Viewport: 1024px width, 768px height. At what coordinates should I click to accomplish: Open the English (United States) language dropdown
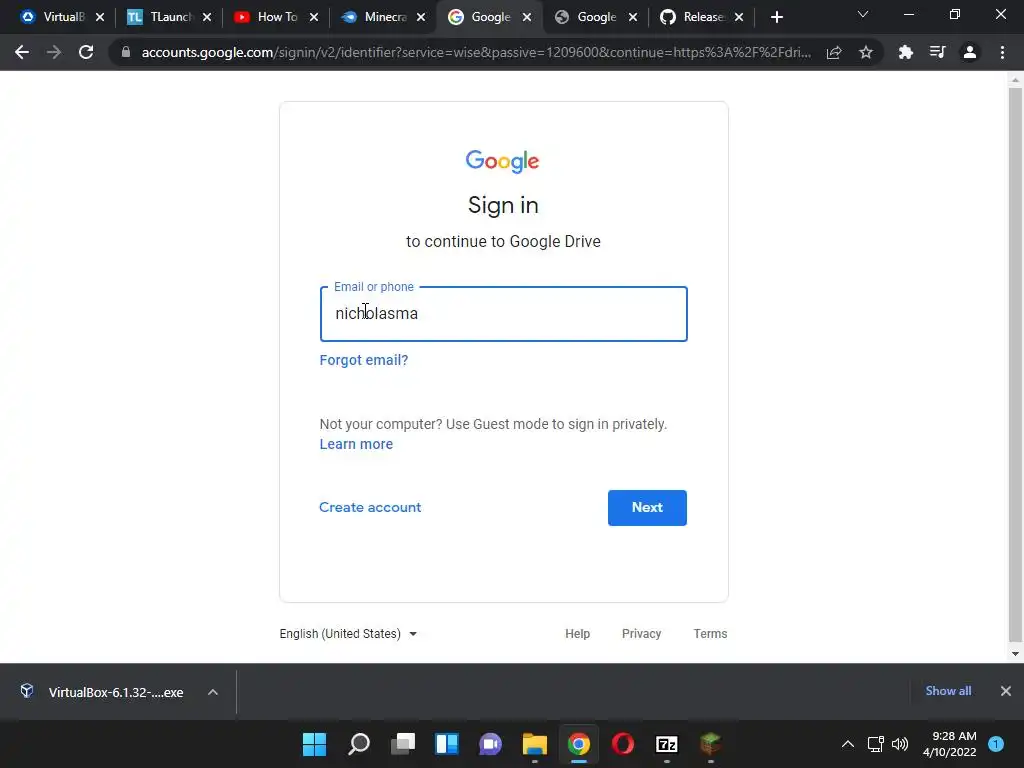click(348, 633)
